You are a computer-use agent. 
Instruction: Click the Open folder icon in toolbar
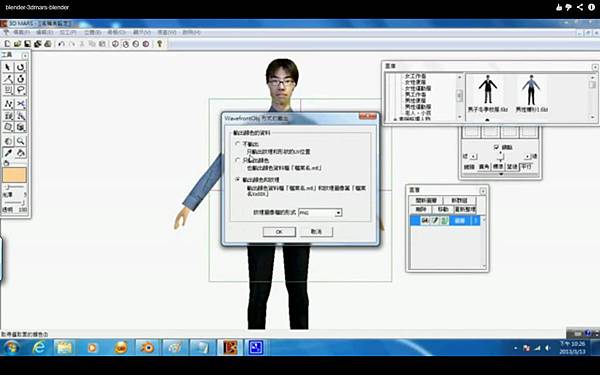point(17,44)
